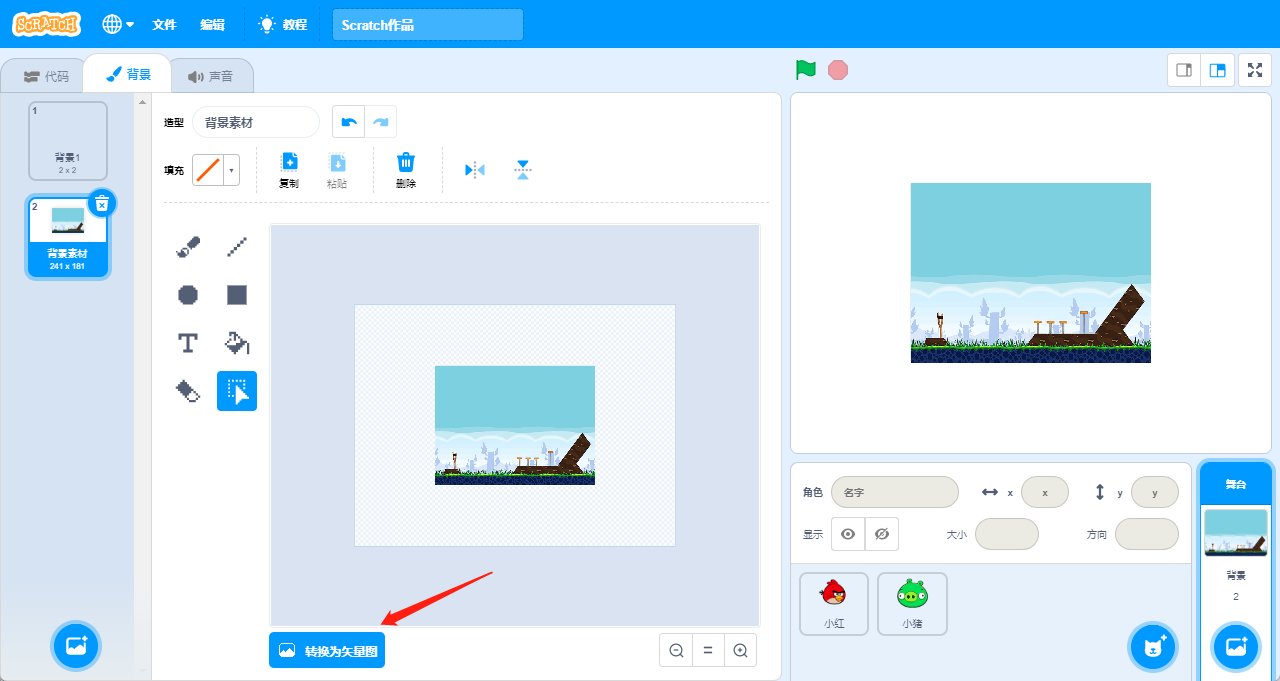The image size is (1280, 681).
Task: Switch to the 代码 tab
Action: point(47,75)
